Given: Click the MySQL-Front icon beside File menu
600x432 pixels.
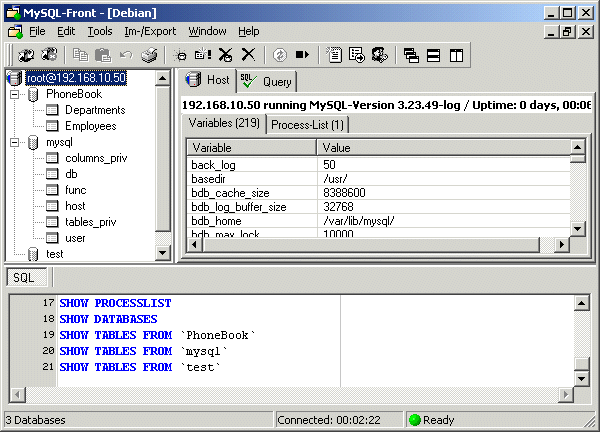Looking at the screenshot, I should coord(15,31).
